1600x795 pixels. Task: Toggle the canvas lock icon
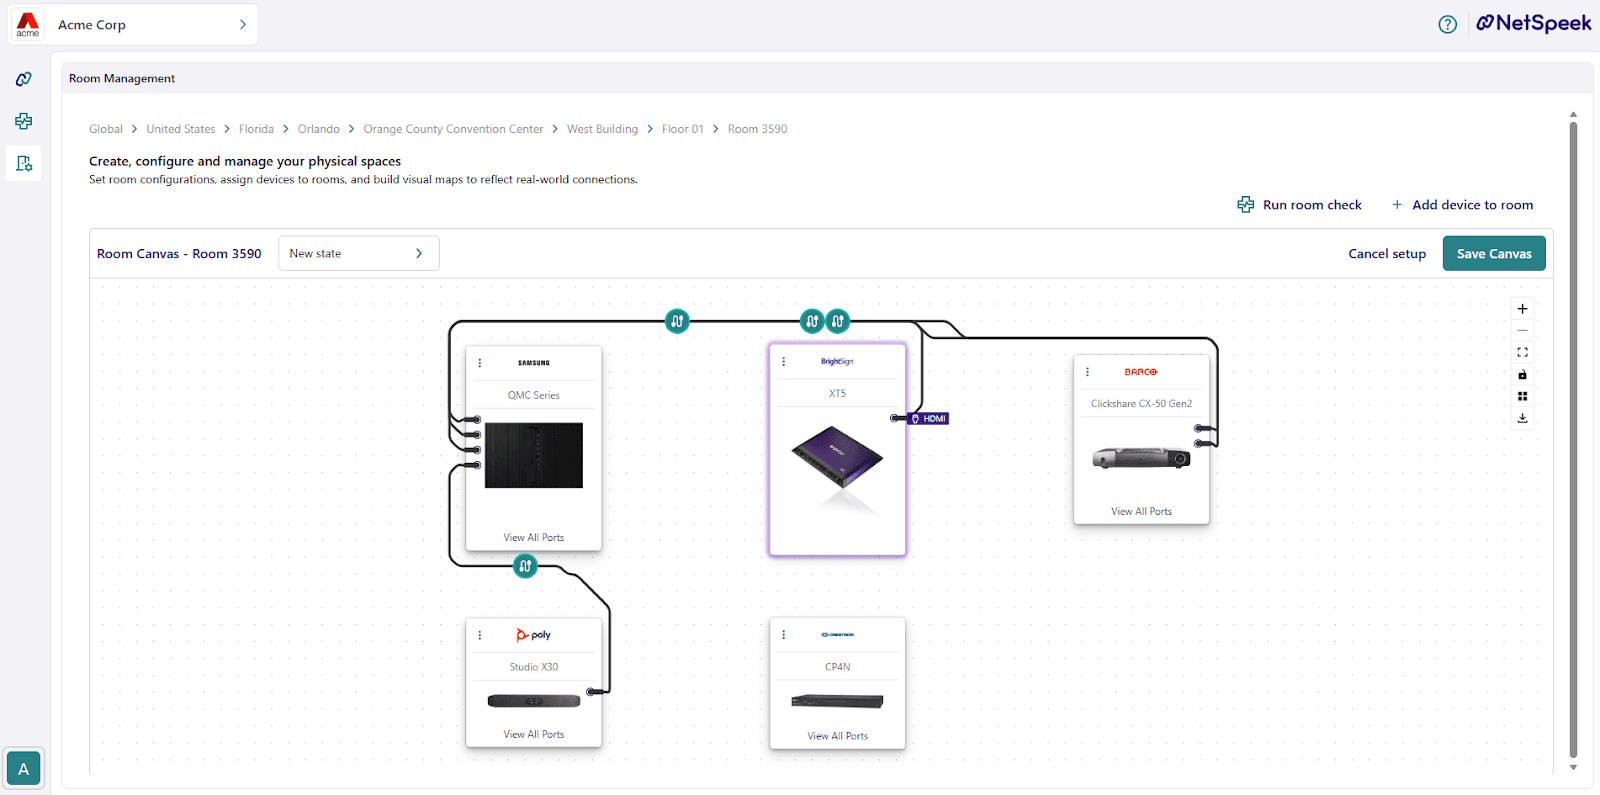click(1522, 375)
